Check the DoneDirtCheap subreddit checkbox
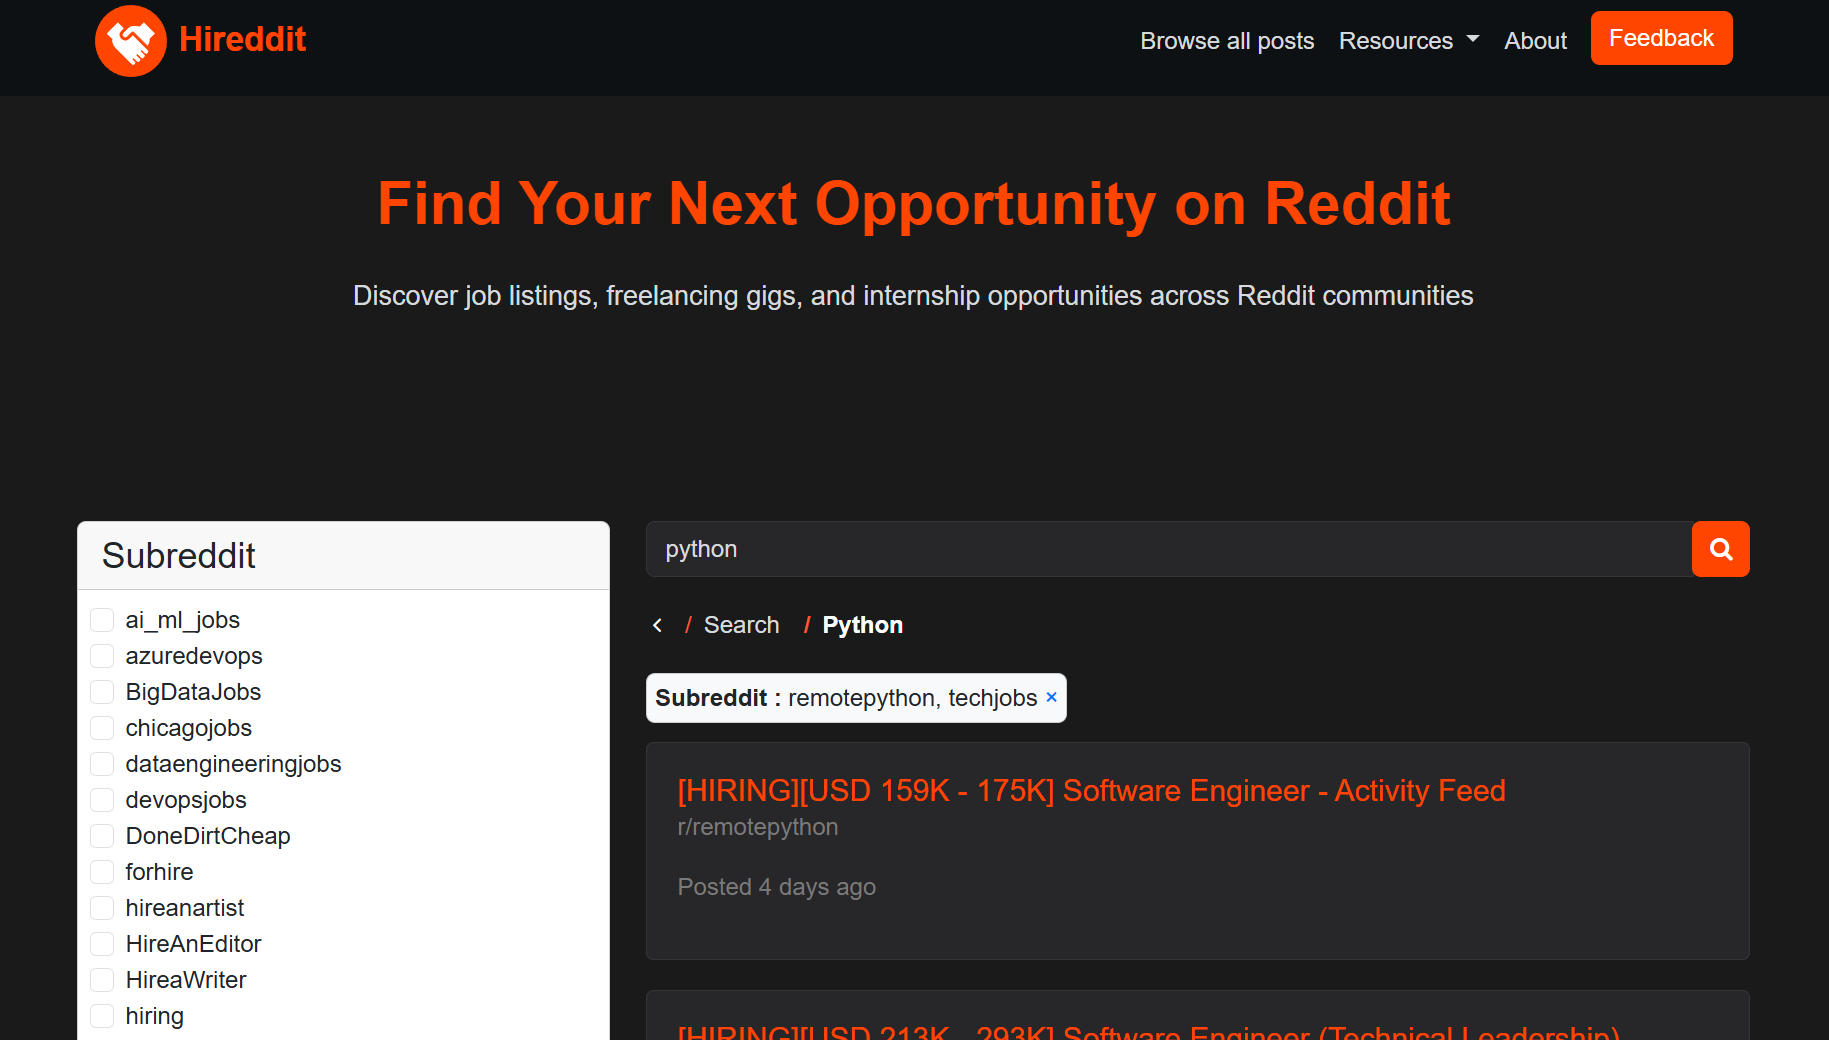The height and width of the screenshot is (1040, 1829). point(102,836)
